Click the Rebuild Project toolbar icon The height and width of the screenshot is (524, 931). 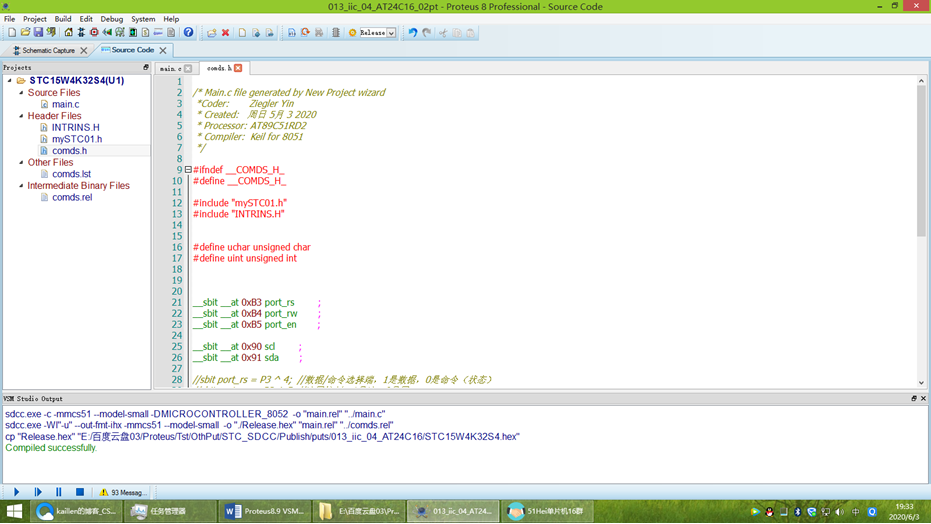(305, 33)
